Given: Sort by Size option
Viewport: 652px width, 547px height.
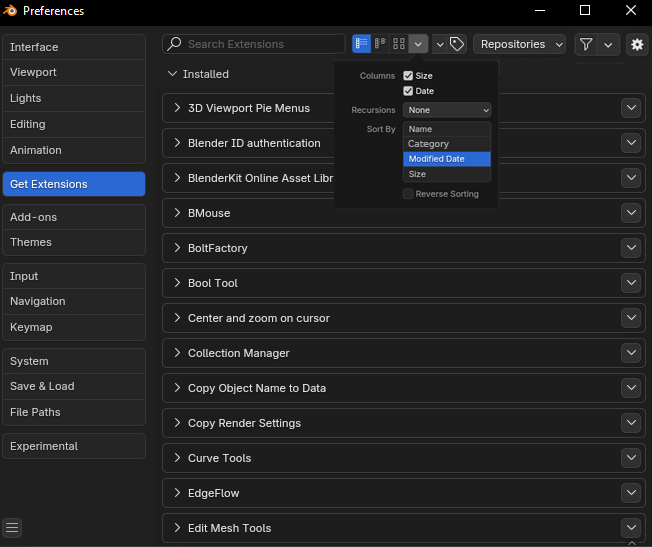Looking at the screenshot, I should pyautogui.click(x=447, y=174).
